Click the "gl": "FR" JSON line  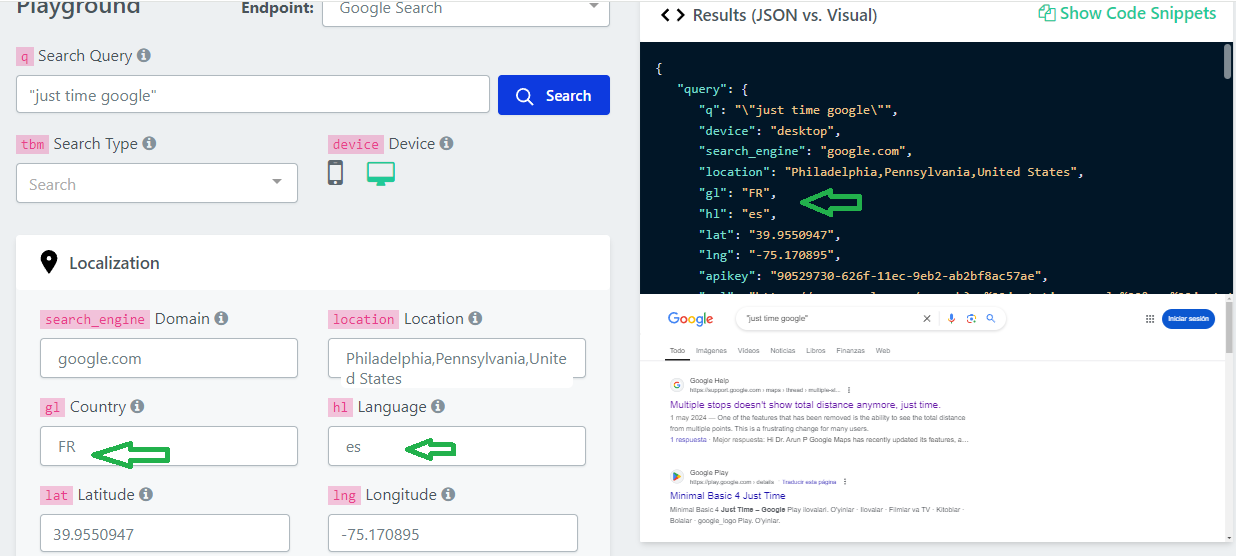(x=737, y=192)
